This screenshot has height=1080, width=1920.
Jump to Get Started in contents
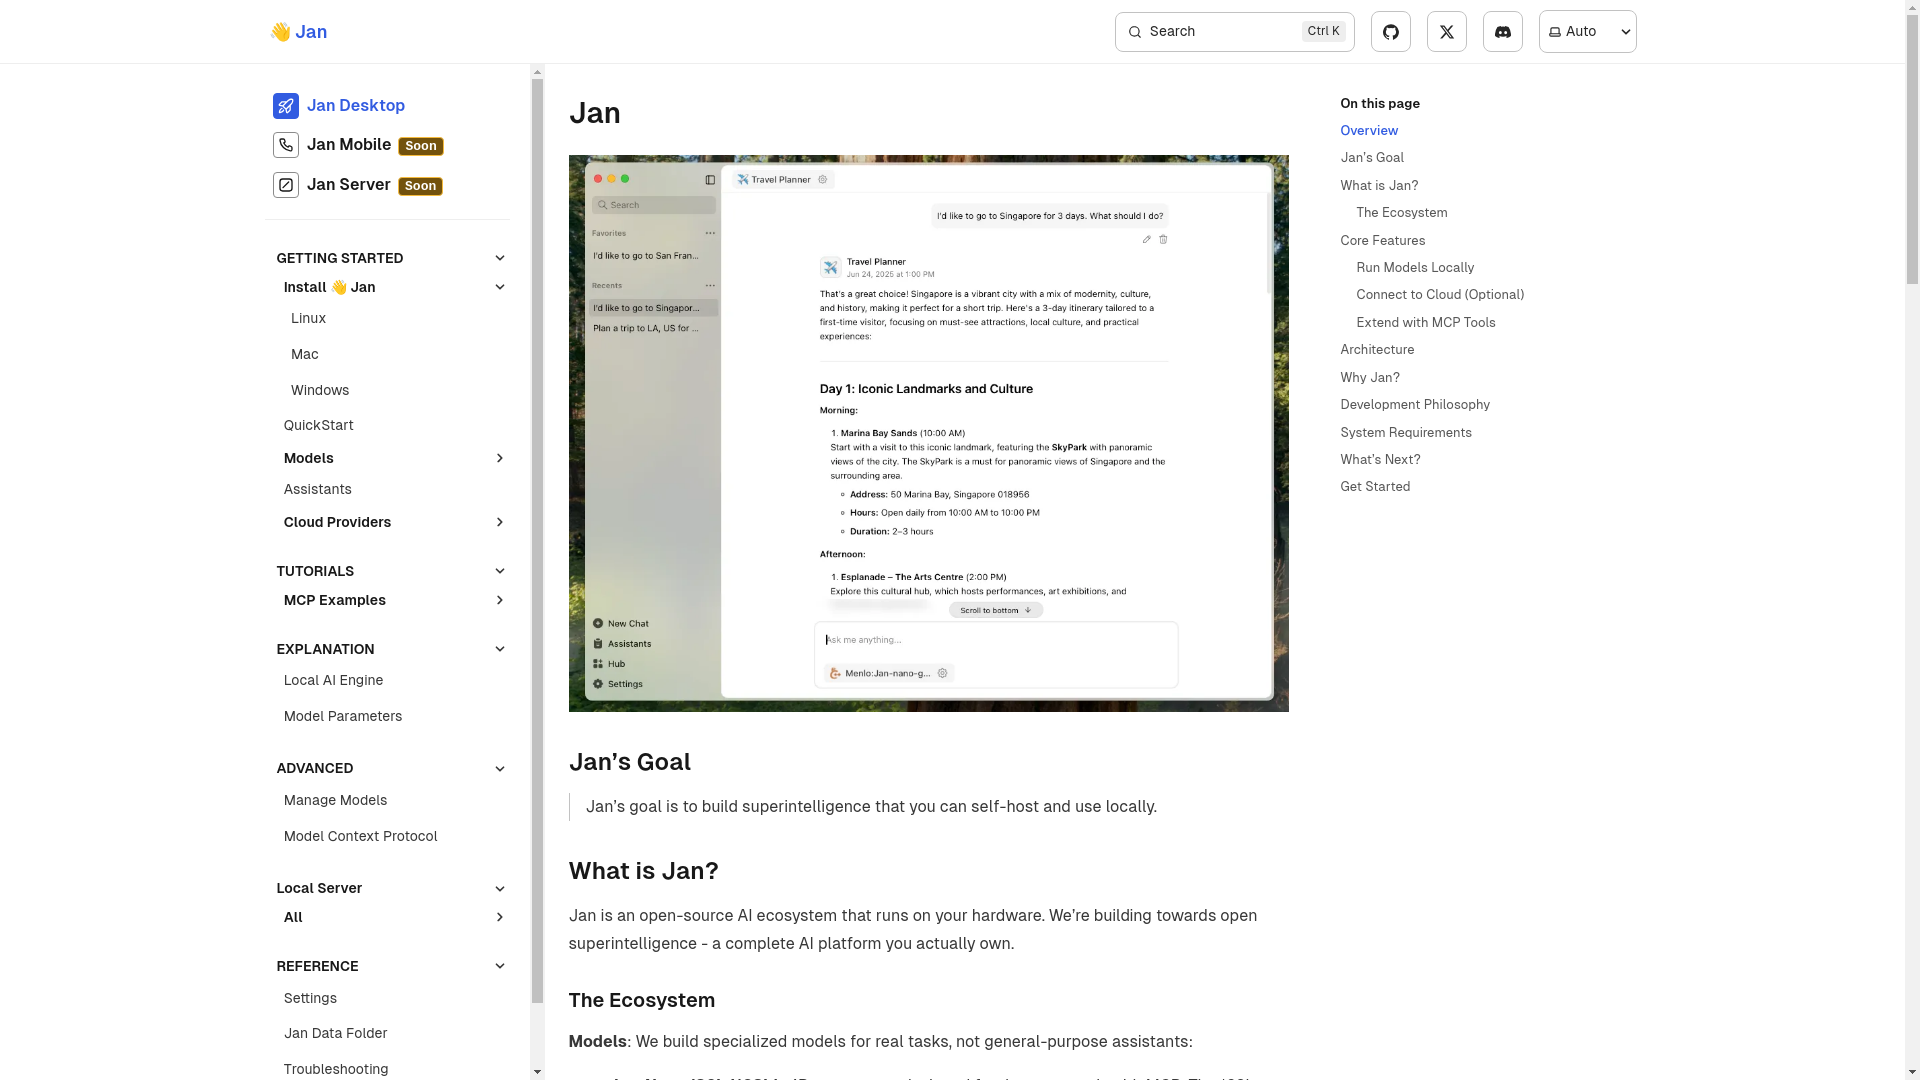tap(1374, 487)
